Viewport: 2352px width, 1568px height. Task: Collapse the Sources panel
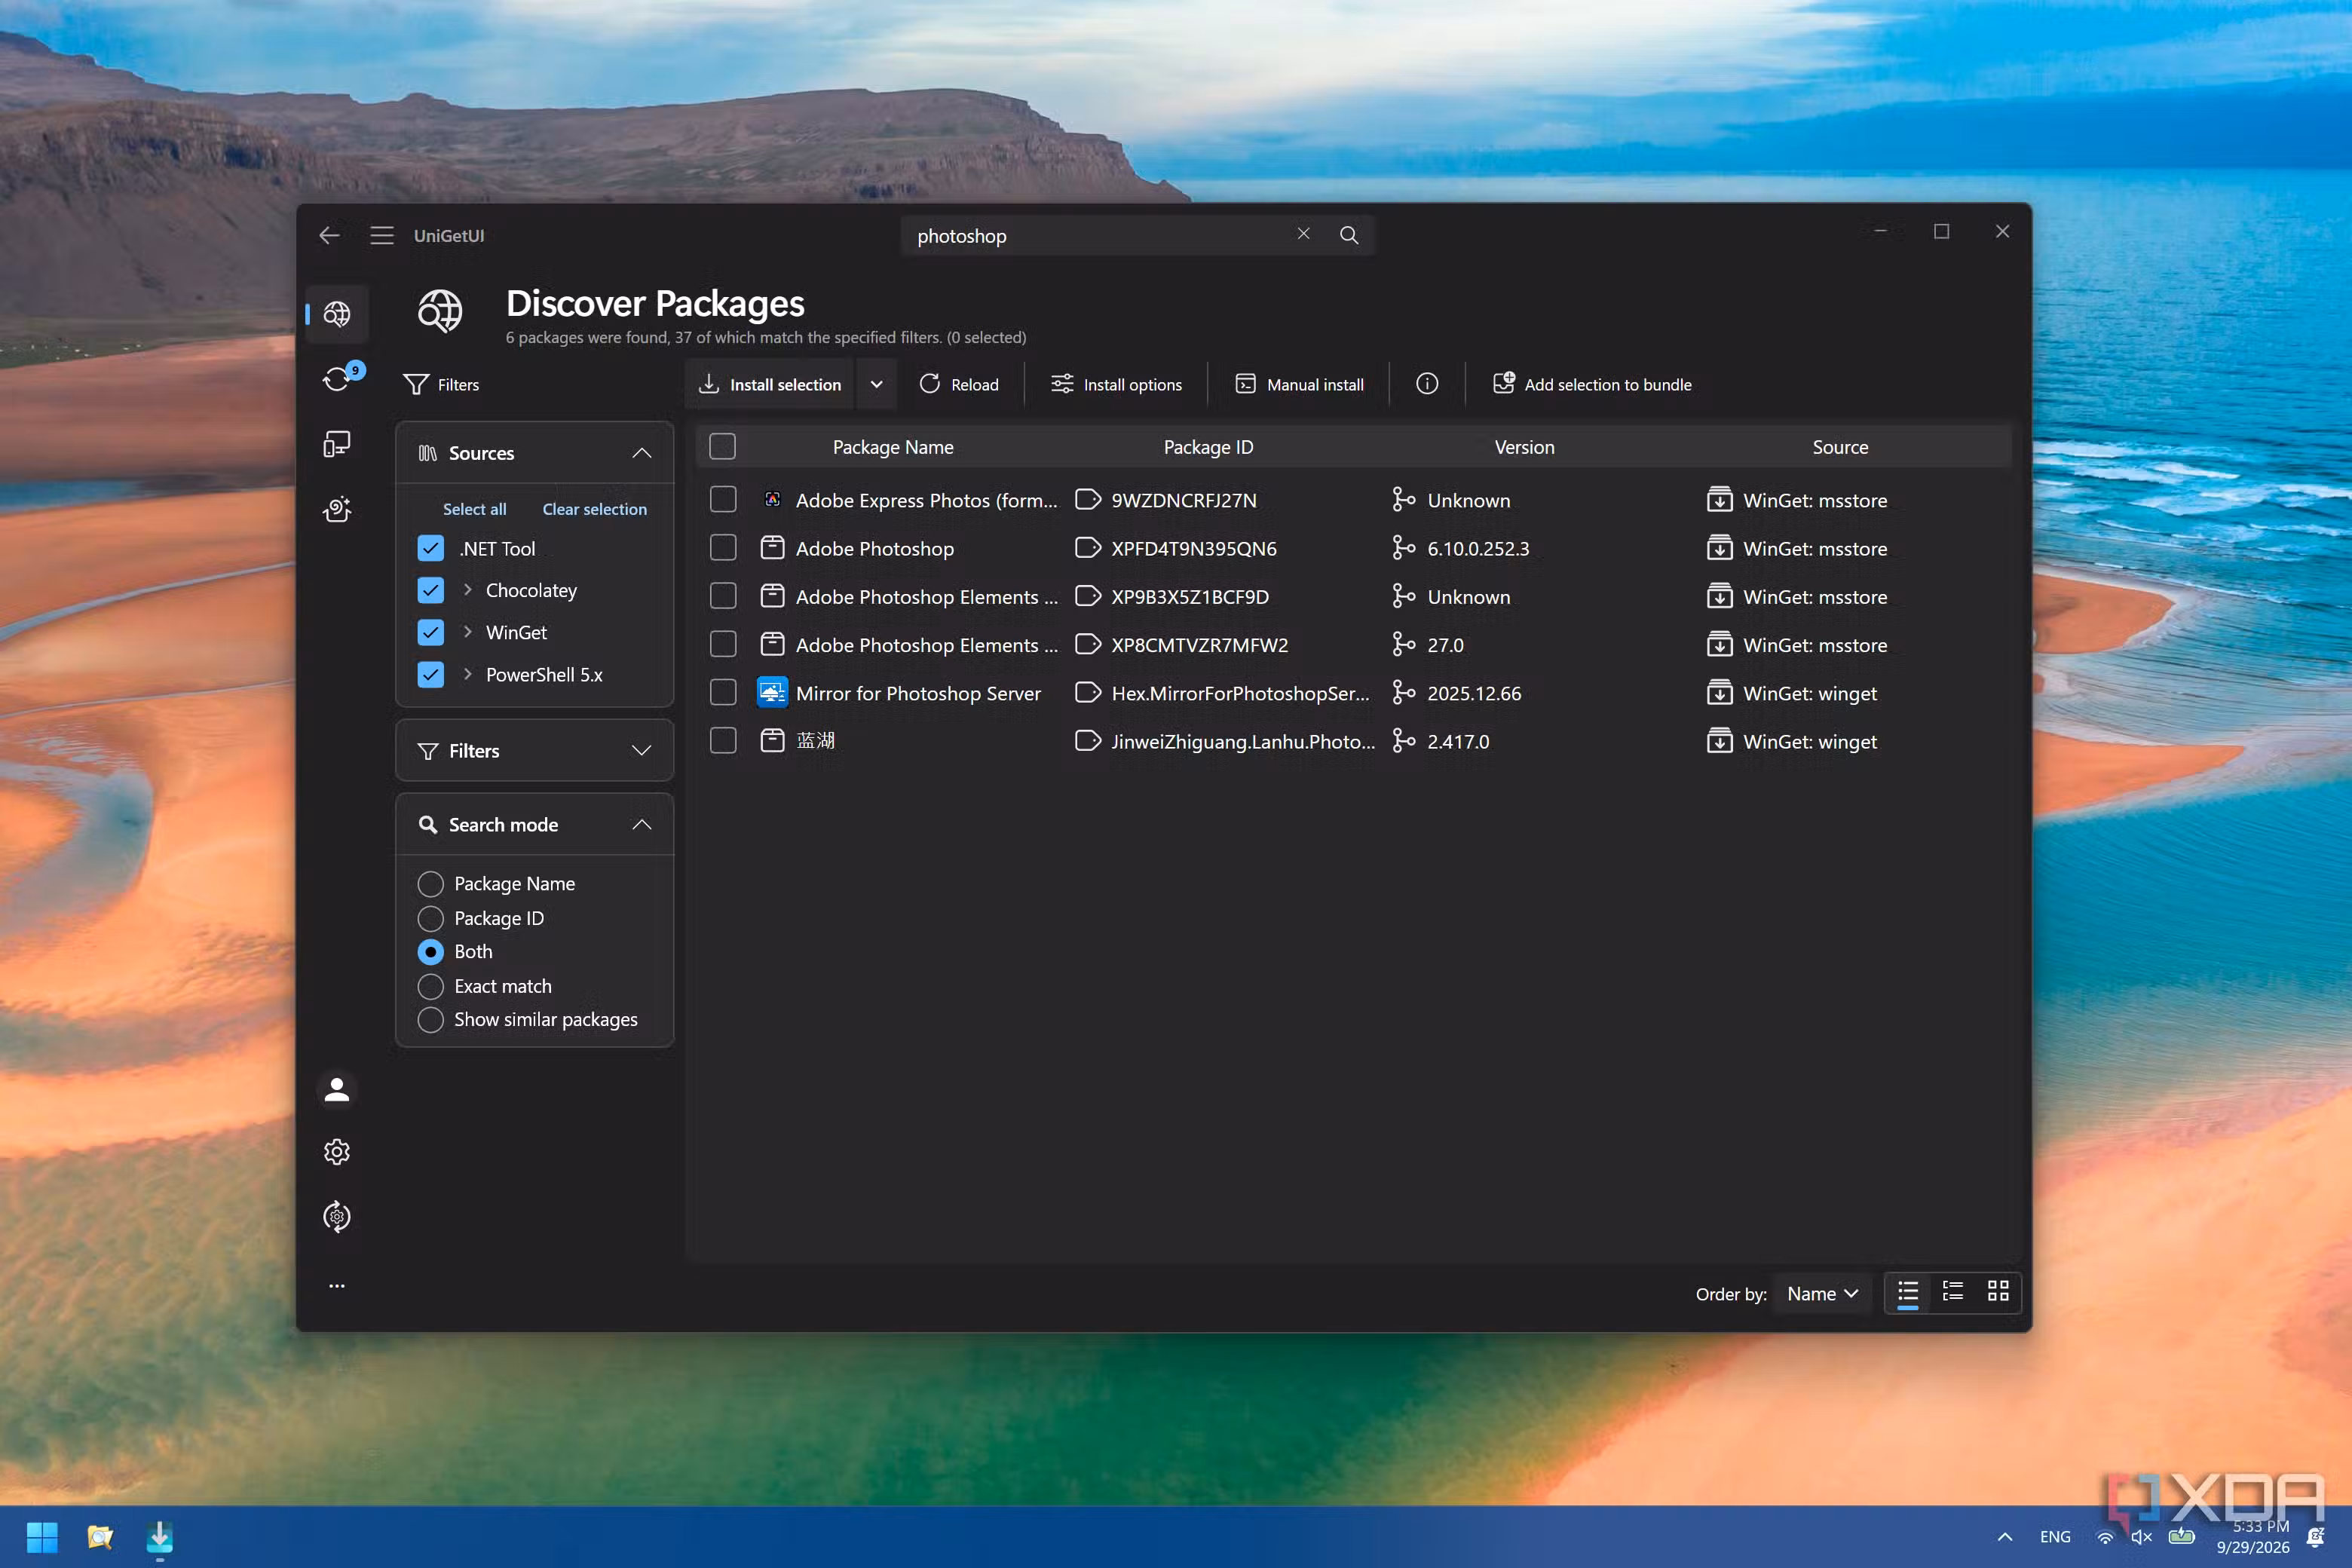[x=641, y=453]
